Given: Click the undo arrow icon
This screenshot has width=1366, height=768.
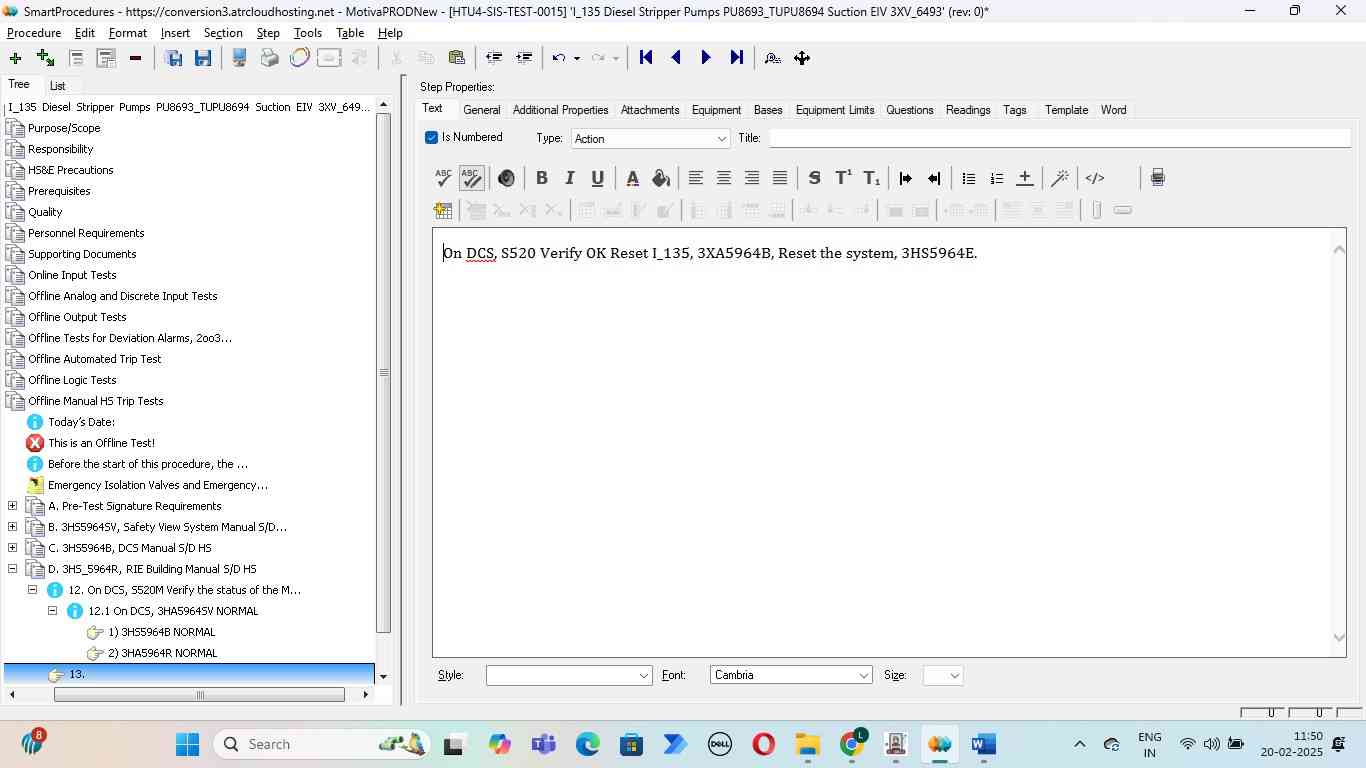Looking at the screenshot, I should tap(559, 58).
